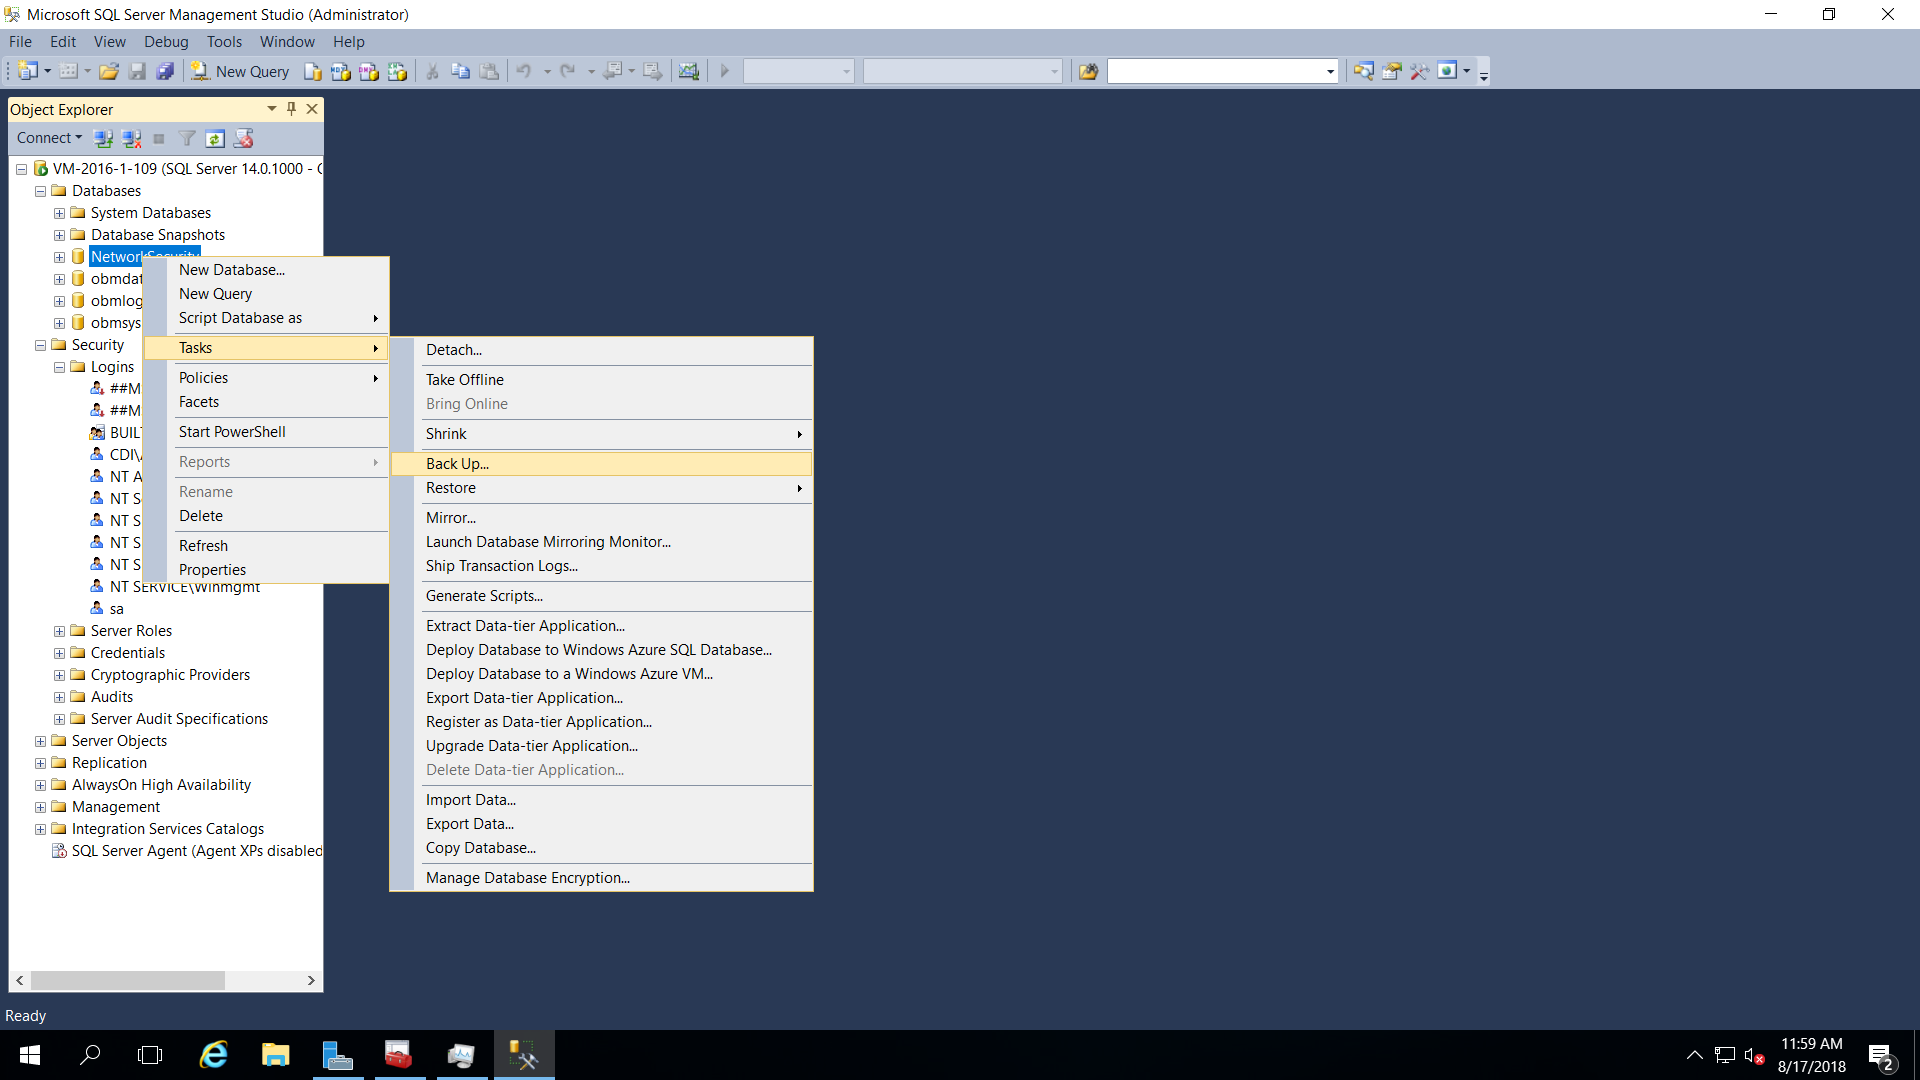Open File Explorer from taskbar
The height and width of the screenshot is (1080, 1920).
(x=275, y=1055)
